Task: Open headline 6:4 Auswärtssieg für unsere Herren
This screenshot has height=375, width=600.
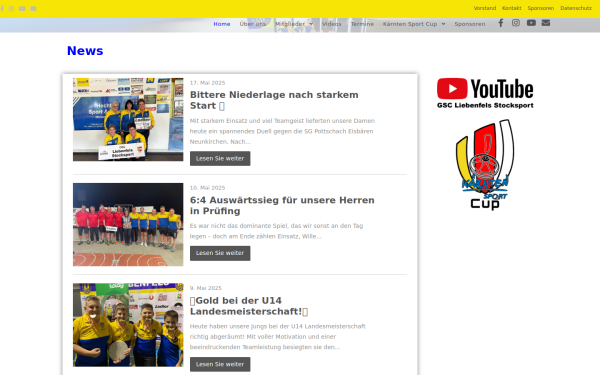Action: click(x=282, y=205)
